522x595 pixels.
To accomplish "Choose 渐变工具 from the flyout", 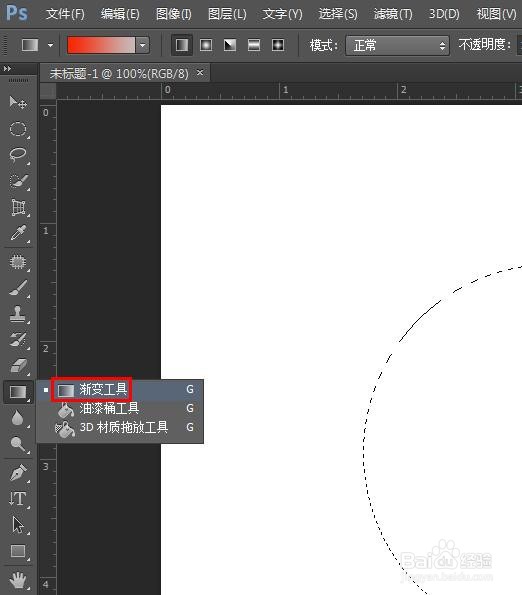I will [x=120, y=390].
